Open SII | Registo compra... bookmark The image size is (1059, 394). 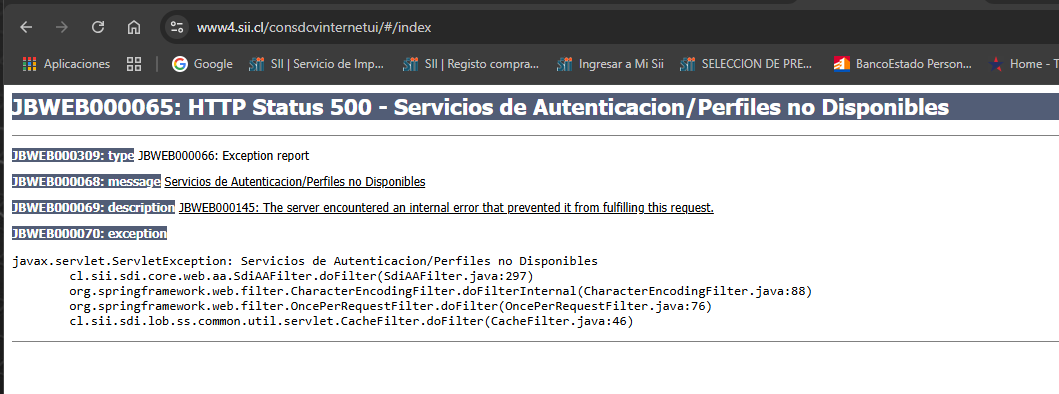[x=470, y=64]
